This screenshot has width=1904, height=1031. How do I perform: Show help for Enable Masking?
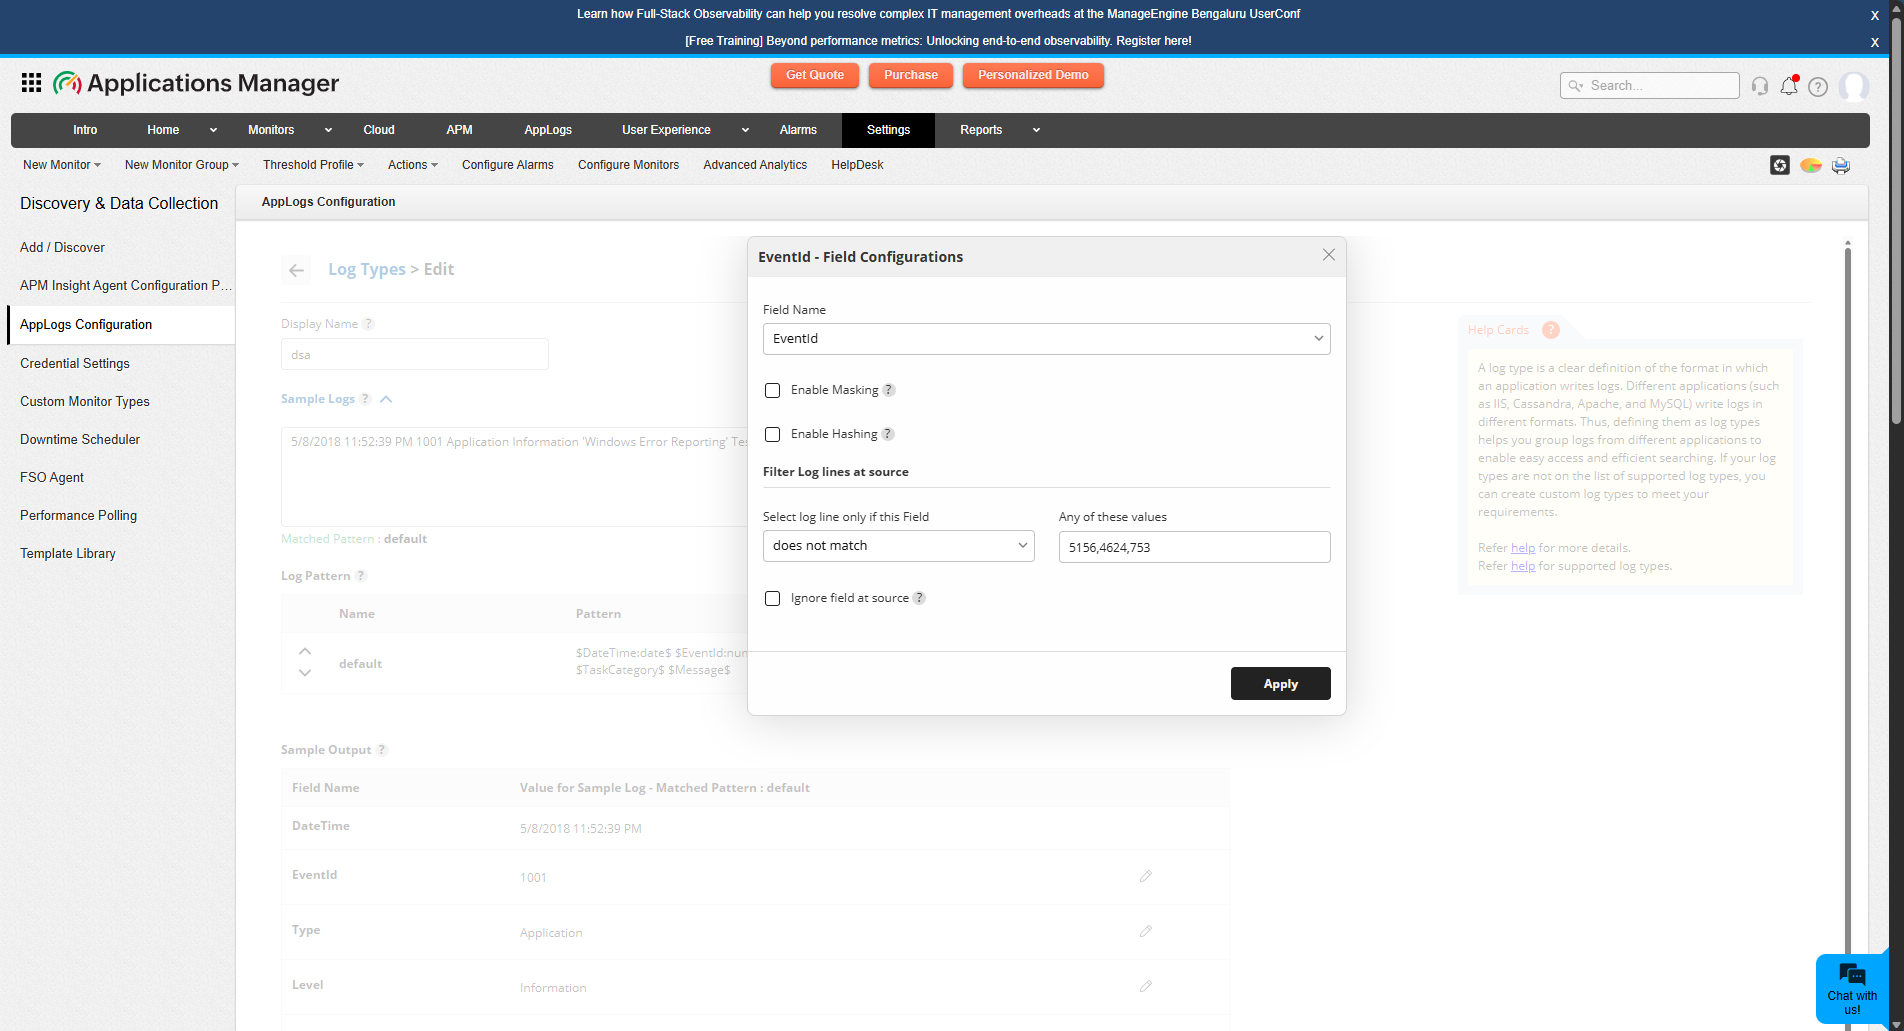[888, 390]
